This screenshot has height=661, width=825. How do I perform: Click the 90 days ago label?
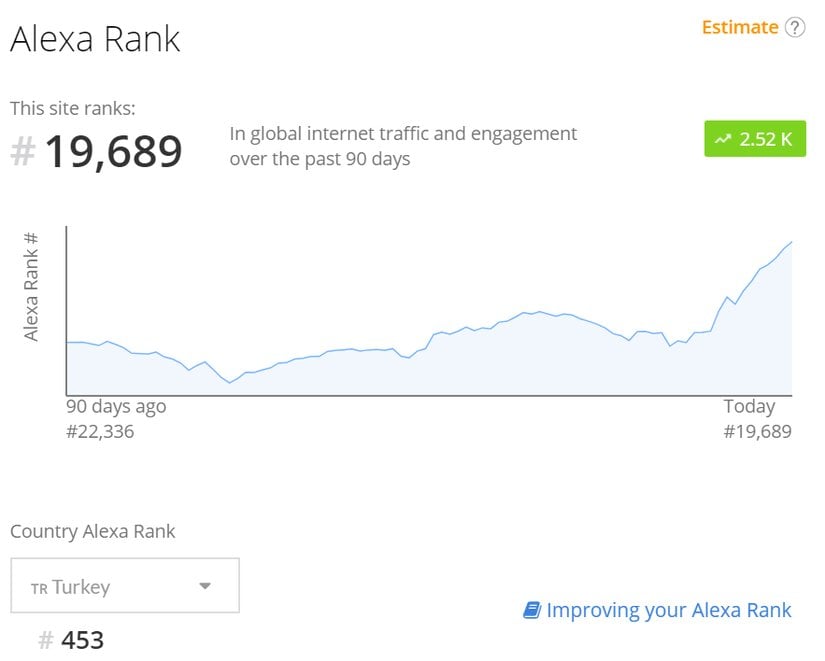click(115, 406)
